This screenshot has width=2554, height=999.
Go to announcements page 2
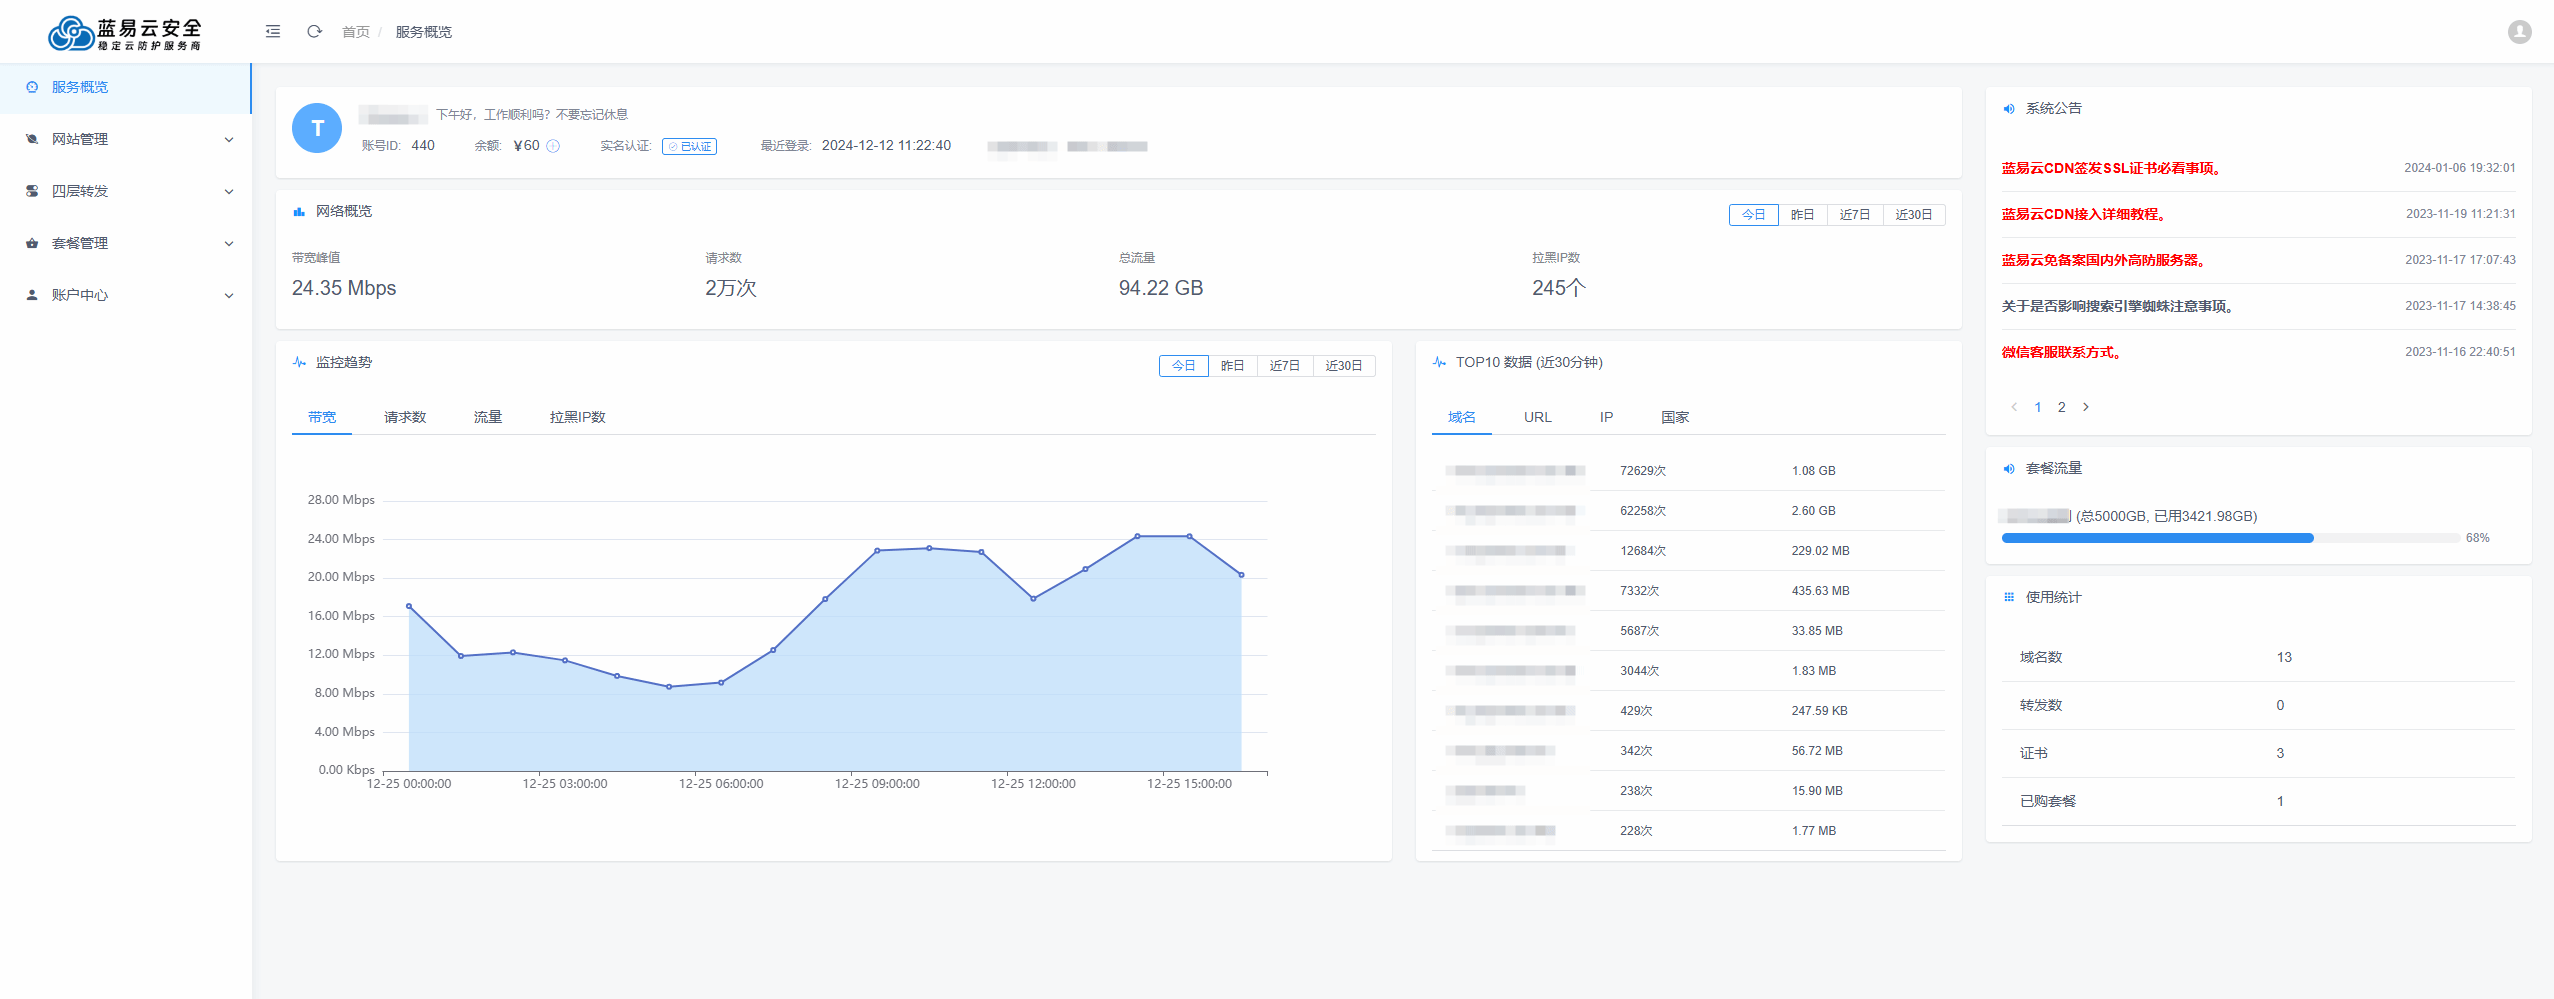(2062, 407)
